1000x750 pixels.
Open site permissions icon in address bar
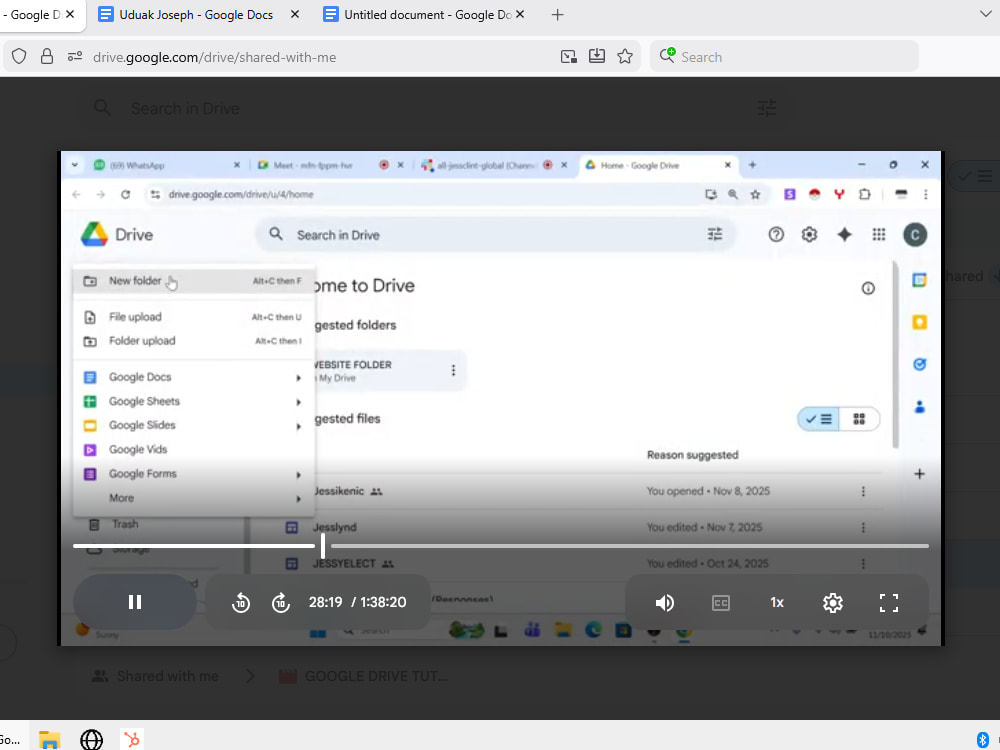coord(75,57)
